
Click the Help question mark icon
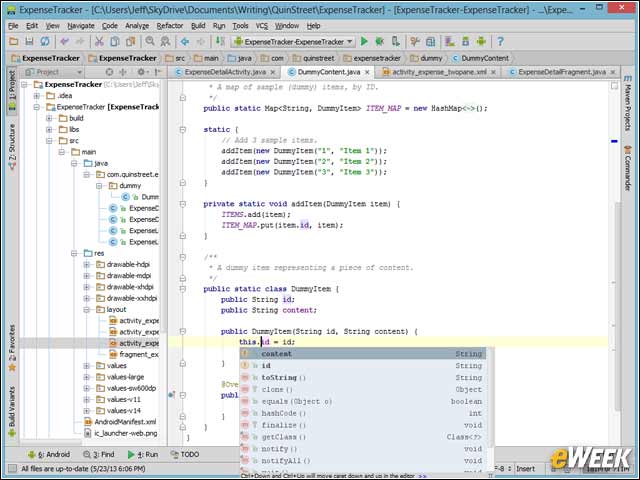click(x=500, y=41)
